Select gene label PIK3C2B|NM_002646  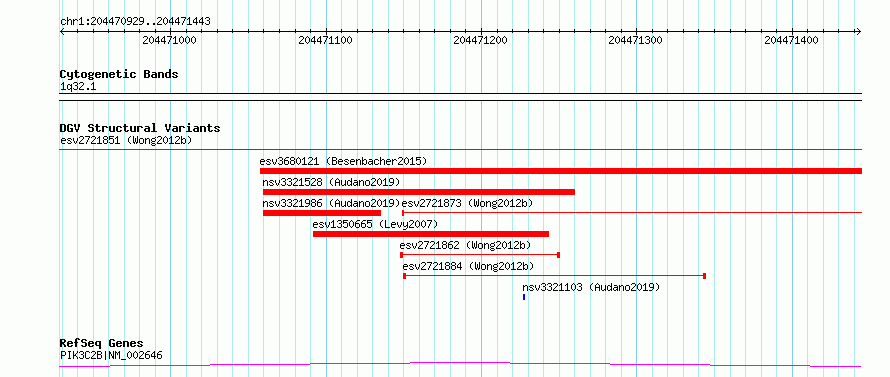[x=111, y=356]
